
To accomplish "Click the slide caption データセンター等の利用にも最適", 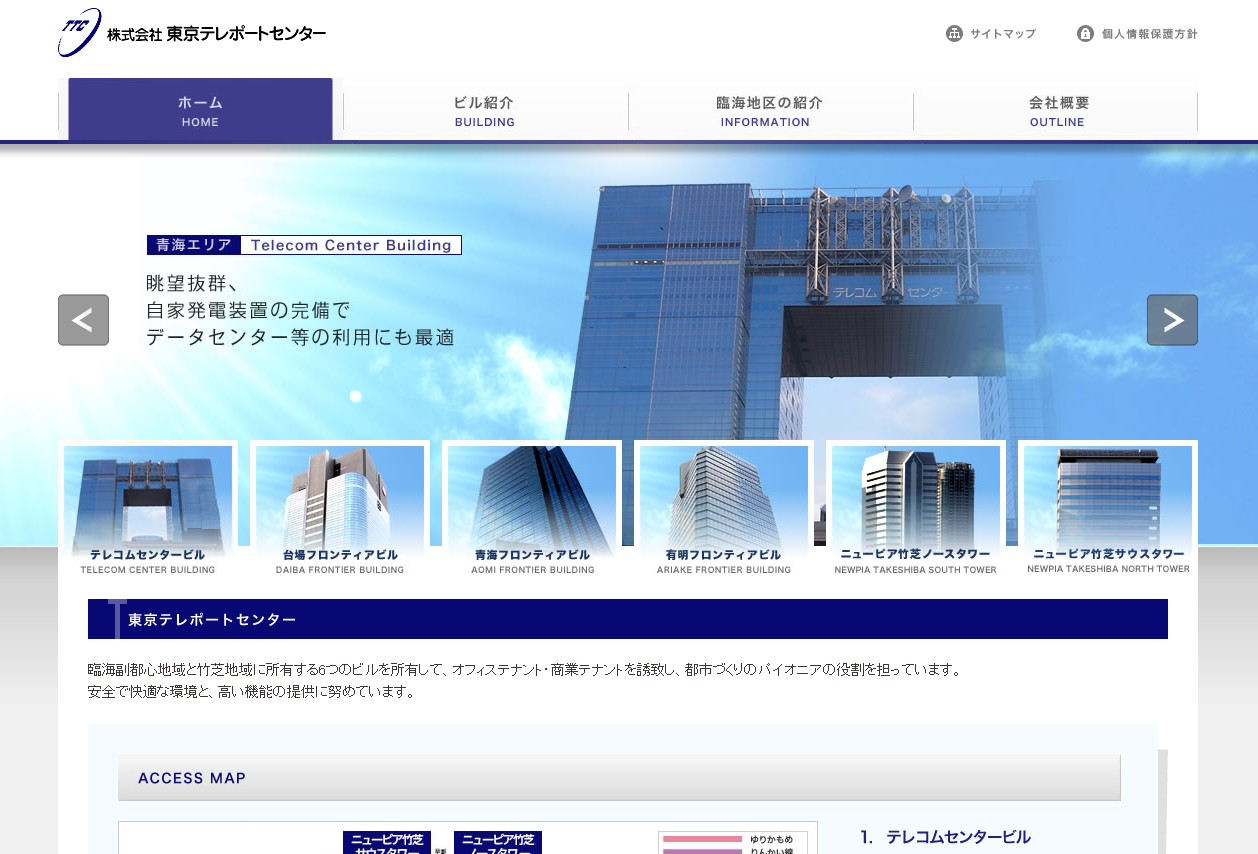I will (300, 338).
